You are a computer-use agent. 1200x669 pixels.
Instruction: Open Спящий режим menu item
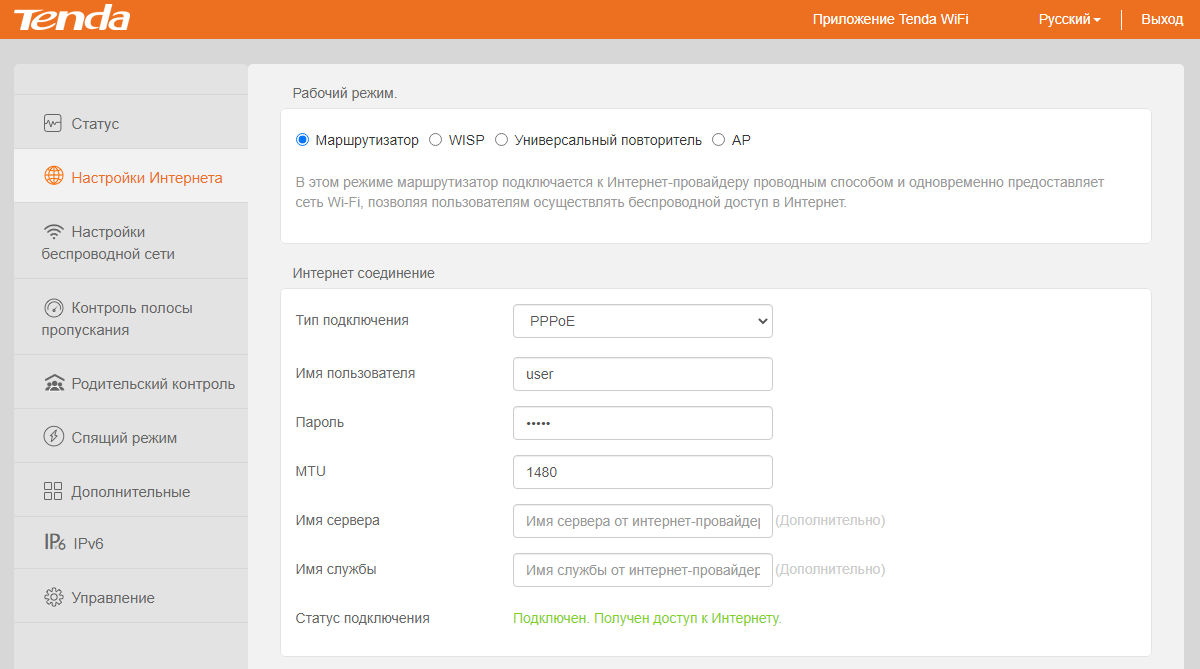tap(131, 437)
